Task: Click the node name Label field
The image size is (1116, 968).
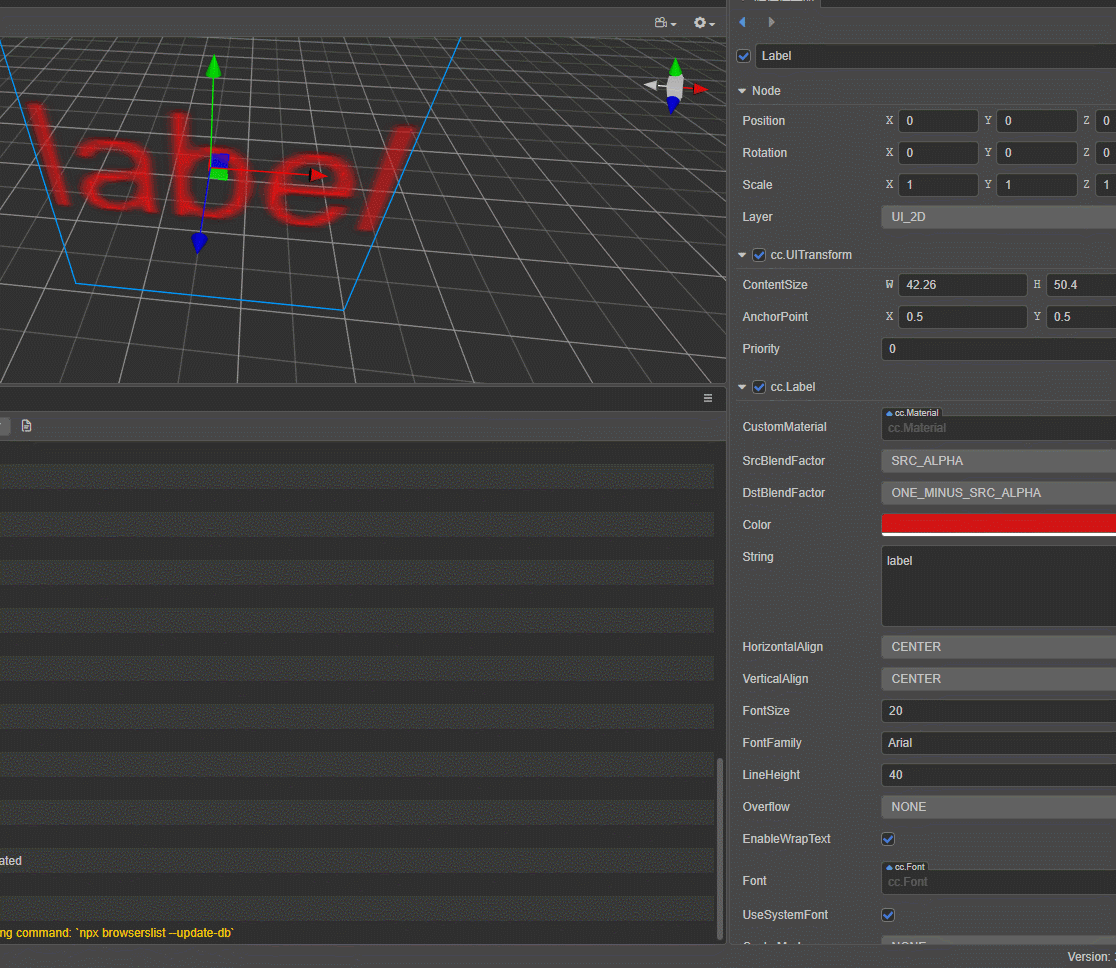Action: 935,56
